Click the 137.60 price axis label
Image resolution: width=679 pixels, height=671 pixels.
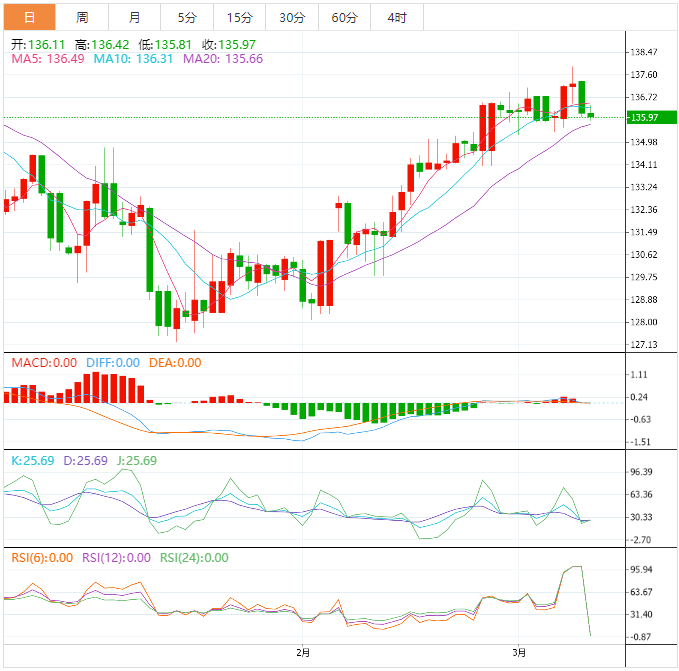(643, 74)
